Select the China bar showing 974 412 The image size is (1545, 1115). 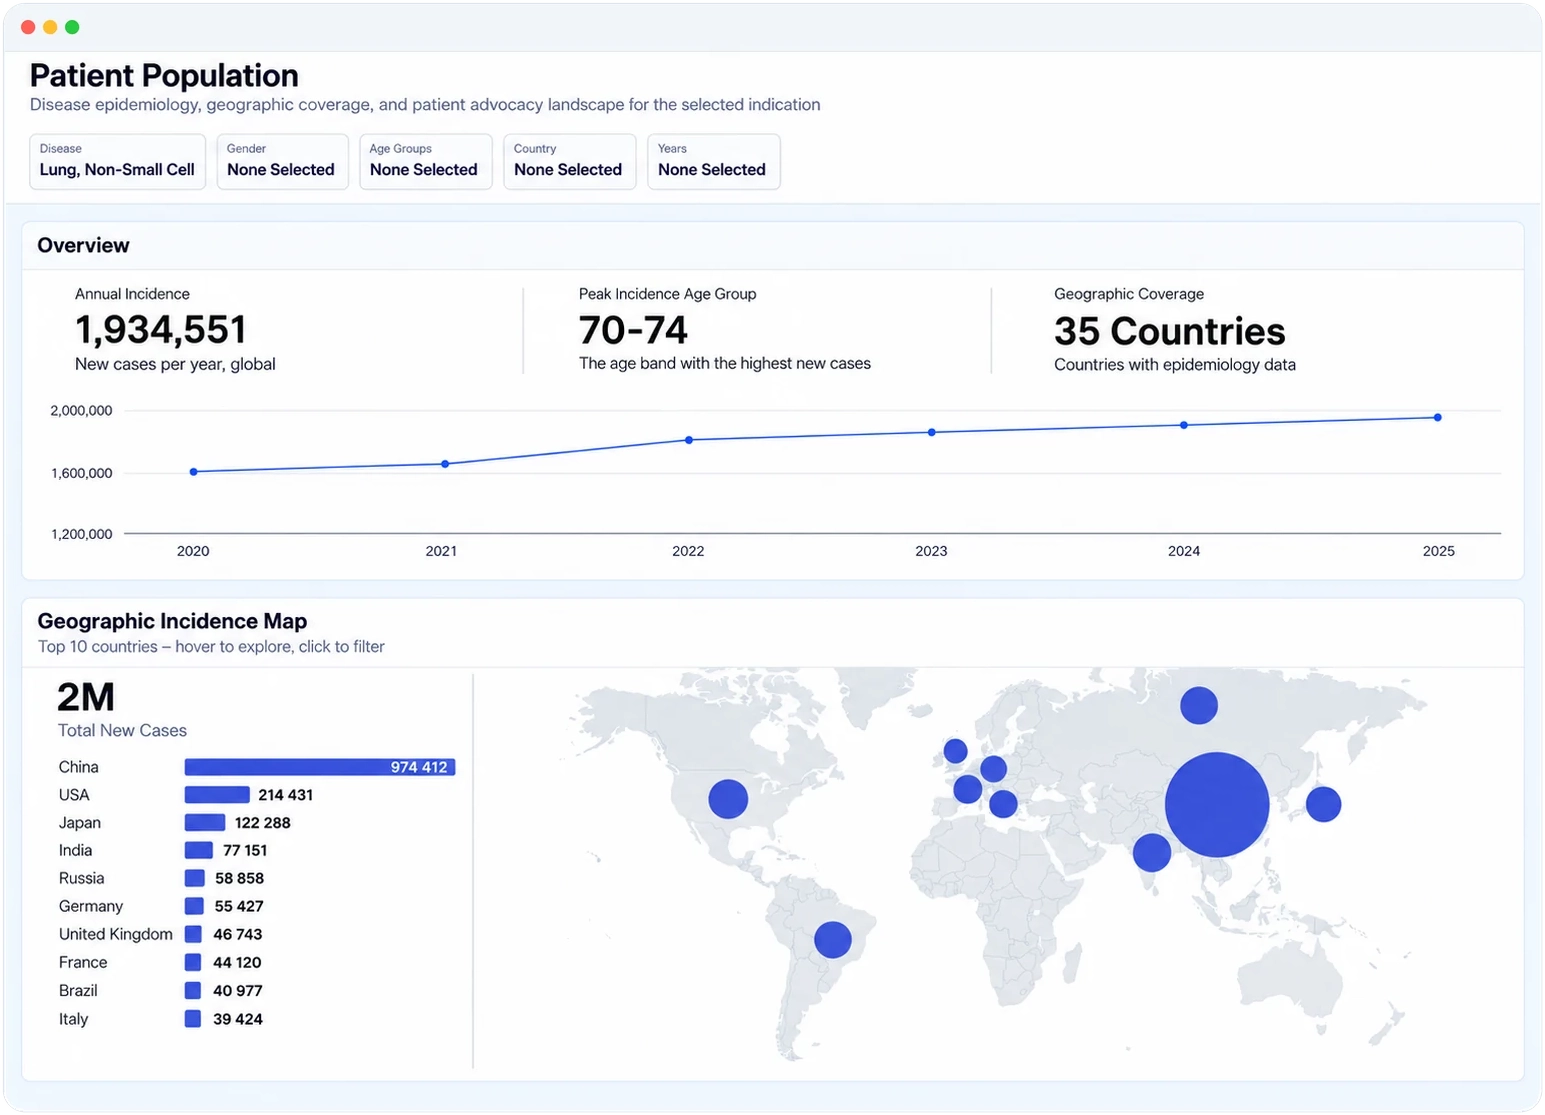point(320,767)
